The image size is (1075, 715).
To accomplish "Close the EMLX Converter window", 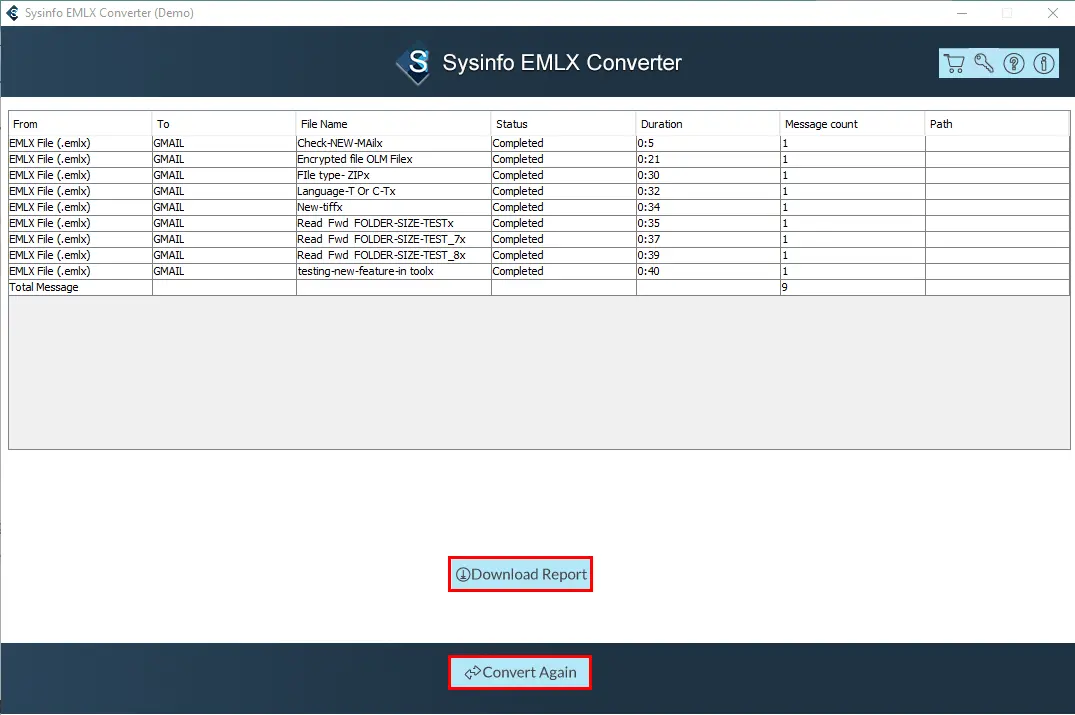I will click(x=1052, y=13).
